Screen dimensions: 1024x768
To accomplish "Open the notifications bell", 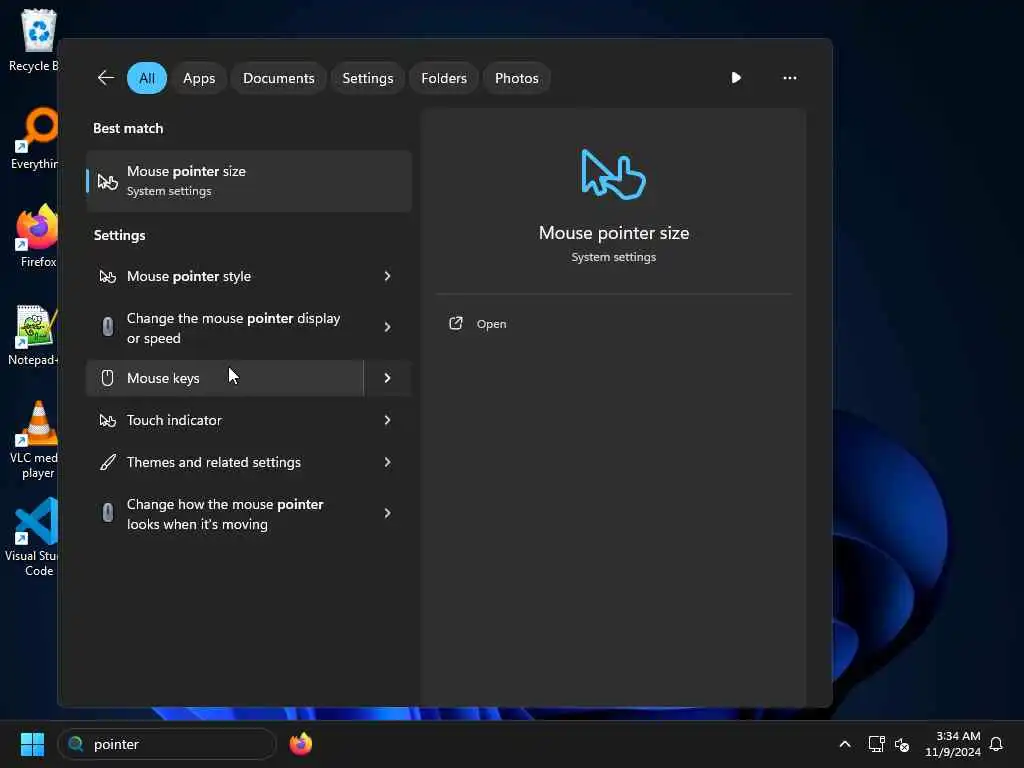I will [x=996, y=744].
